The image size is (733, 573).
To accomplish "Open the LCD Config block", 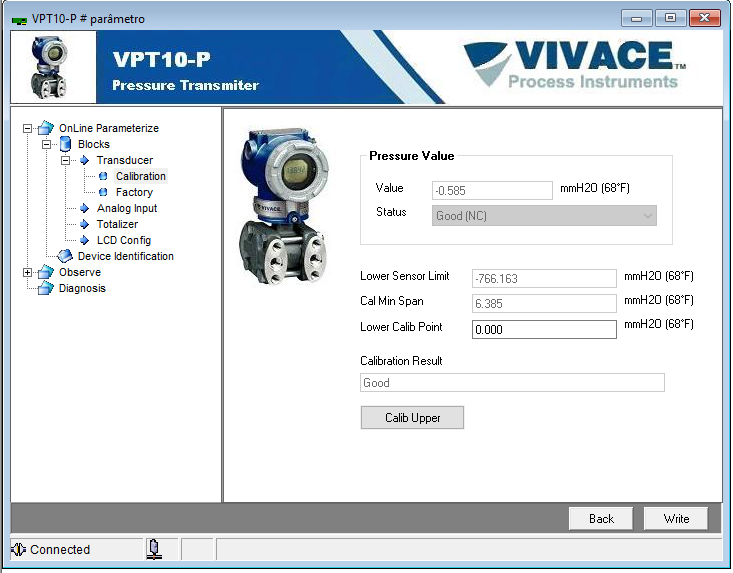I will (x=124, y=240).
